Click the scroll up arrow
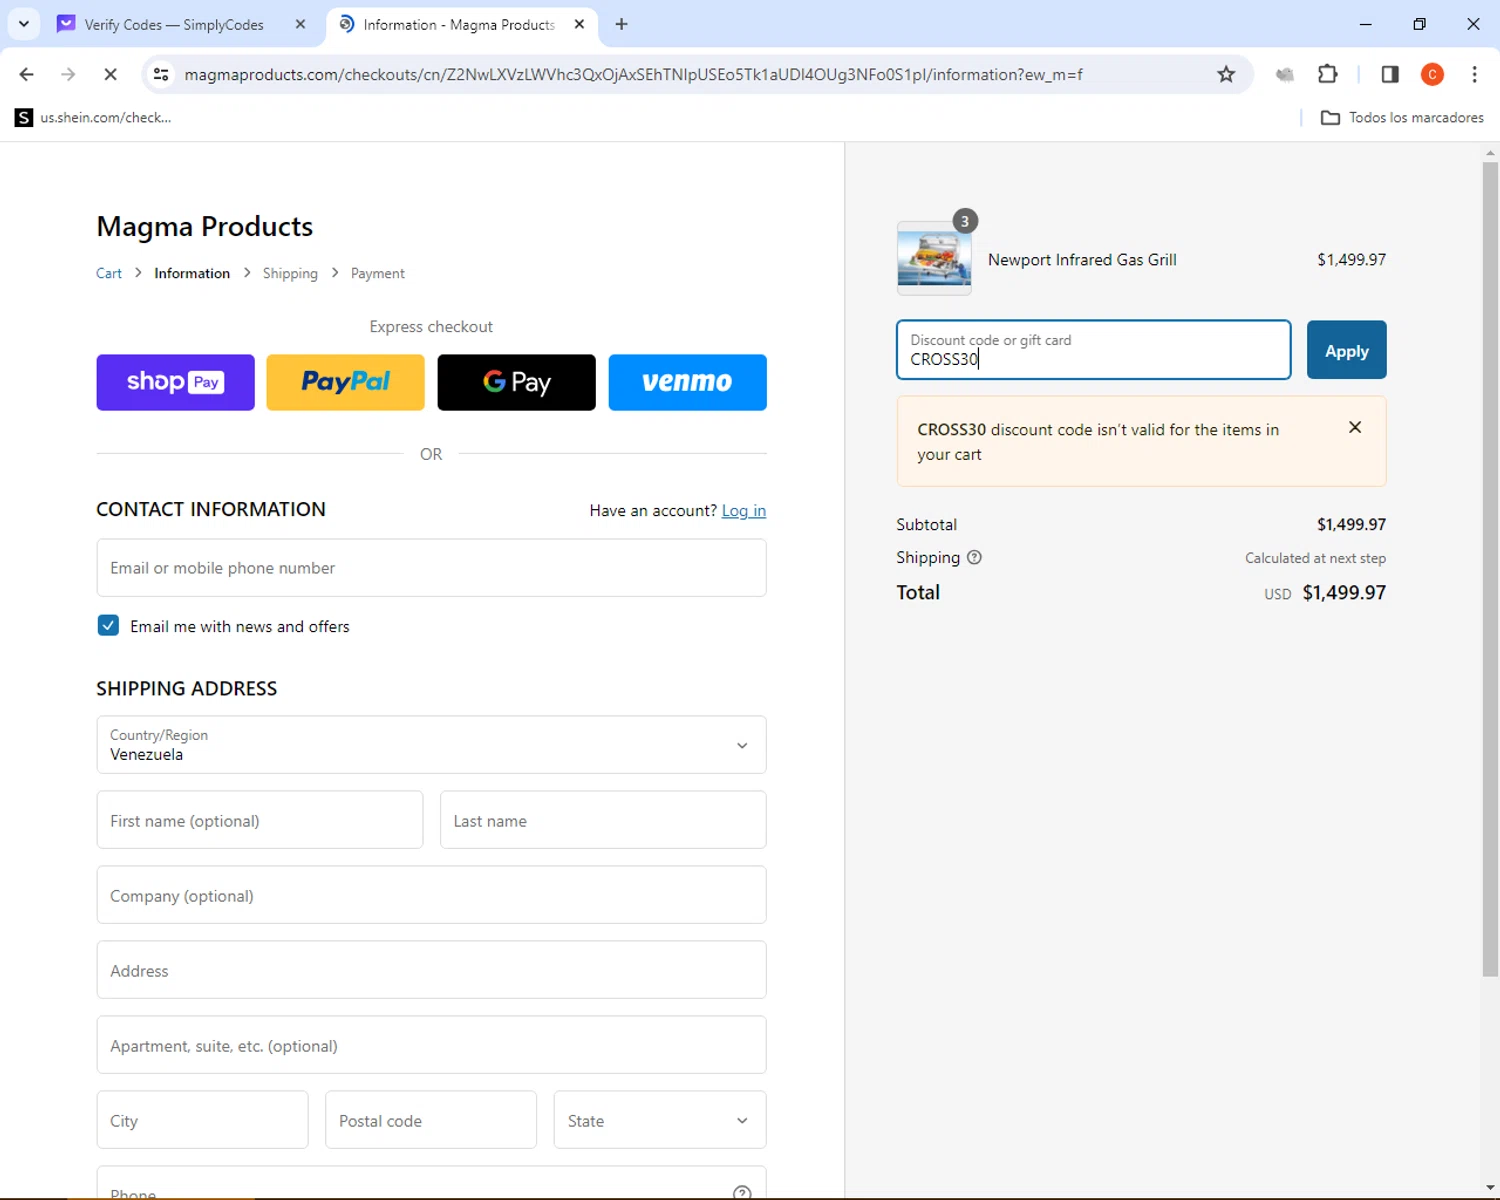 tap(1490, 153)
